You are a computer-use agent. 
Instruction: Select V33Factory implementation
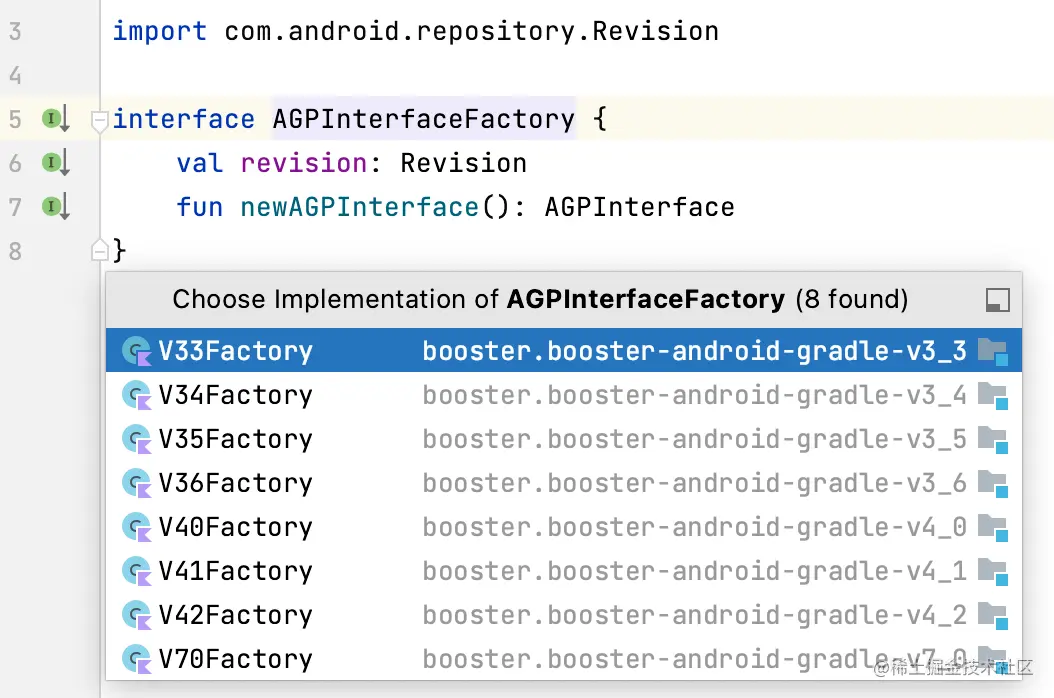coord(563,350)
